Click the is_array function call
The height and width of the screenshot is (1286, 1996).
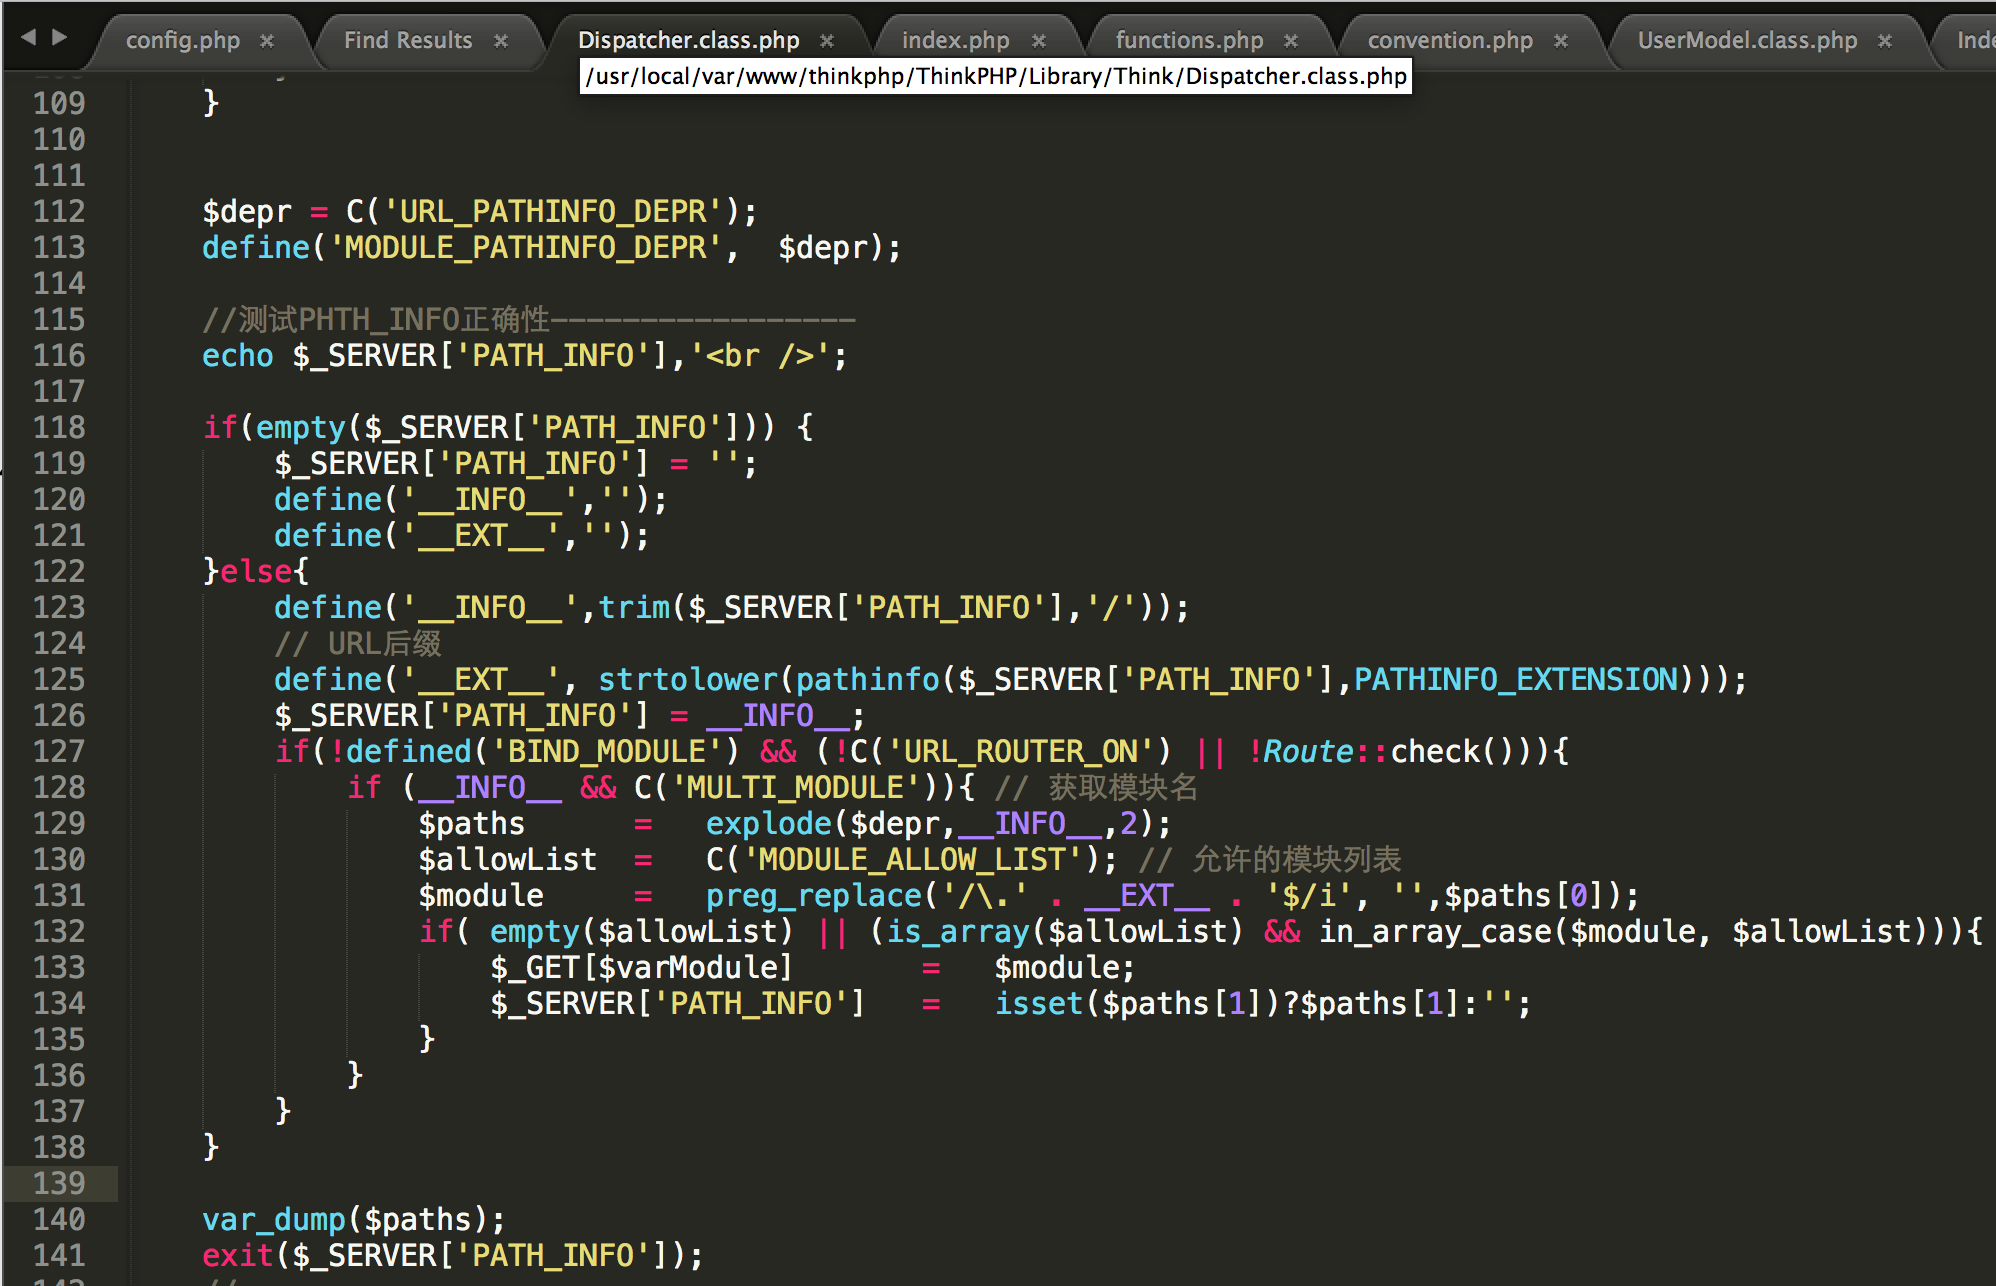(958, 931)
